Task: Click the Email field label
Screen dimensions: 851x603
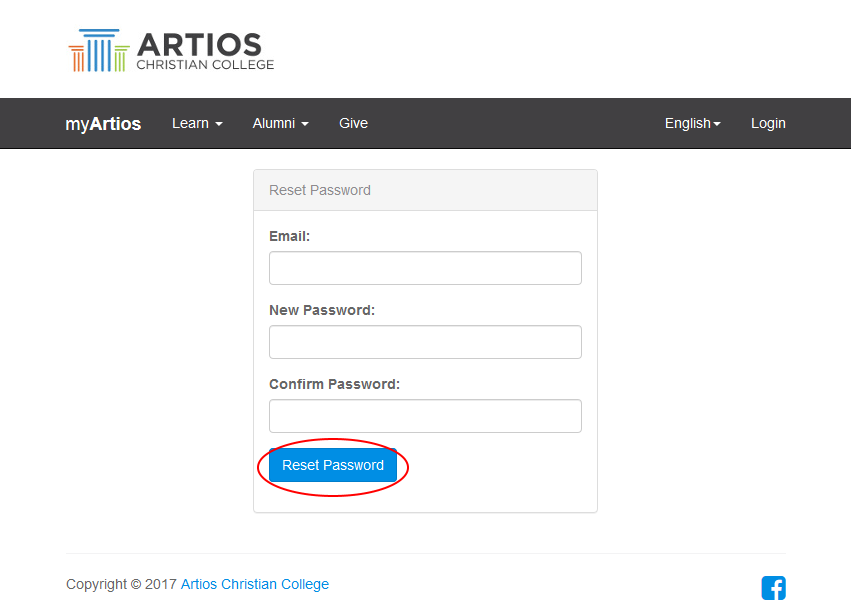Action: point(289,236)
